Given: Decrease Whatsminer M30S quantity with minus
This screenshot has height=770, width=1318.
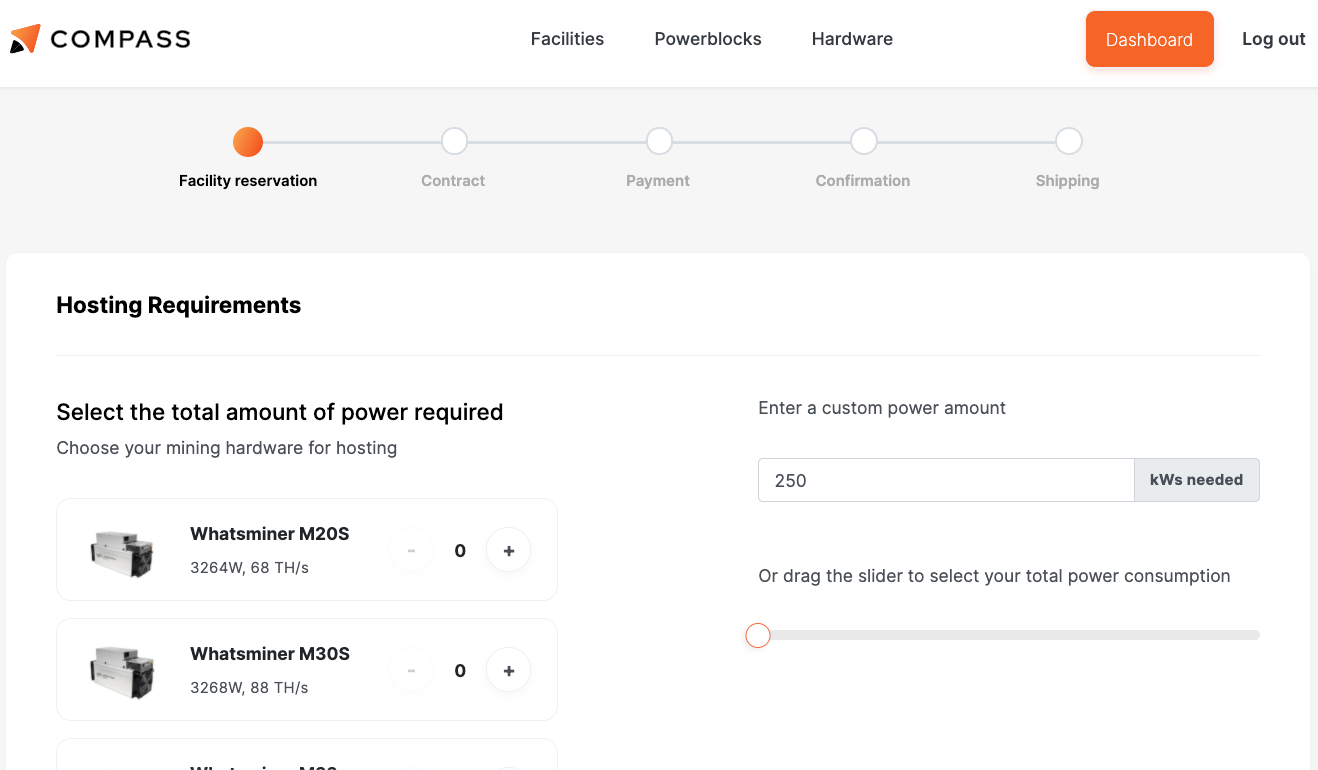Looking at the screenshot, I should (411, 670).
